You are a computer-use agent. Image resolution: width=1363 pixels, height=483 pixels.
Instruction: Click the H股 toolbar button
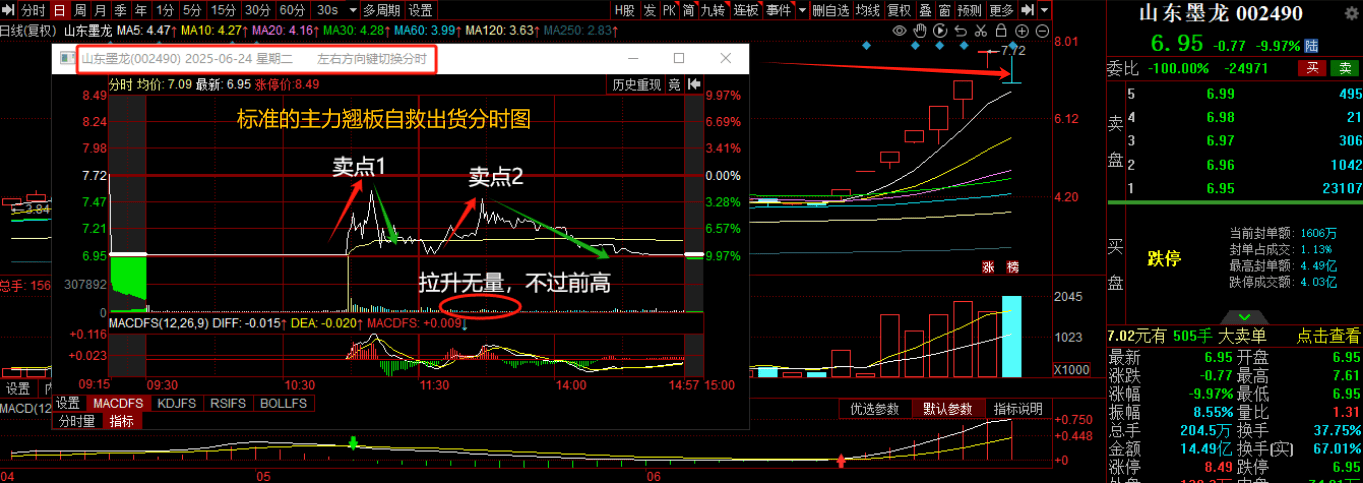point(624,10)
